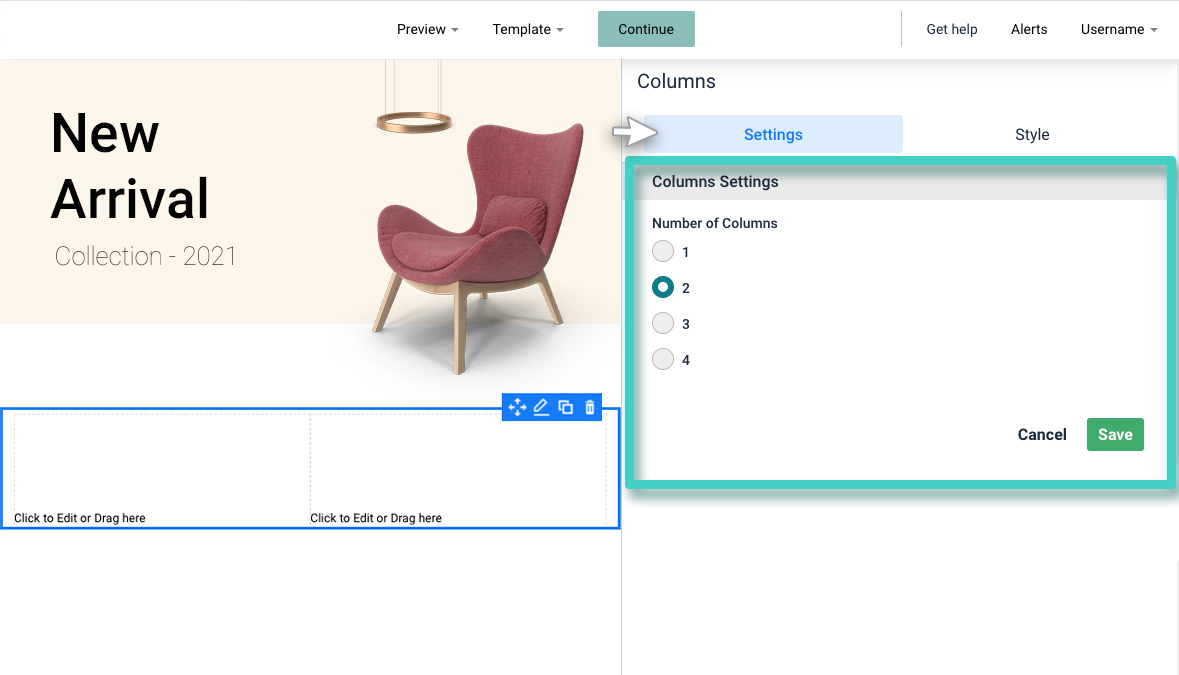Select 2 columns radio button

(x=662, y=287)
